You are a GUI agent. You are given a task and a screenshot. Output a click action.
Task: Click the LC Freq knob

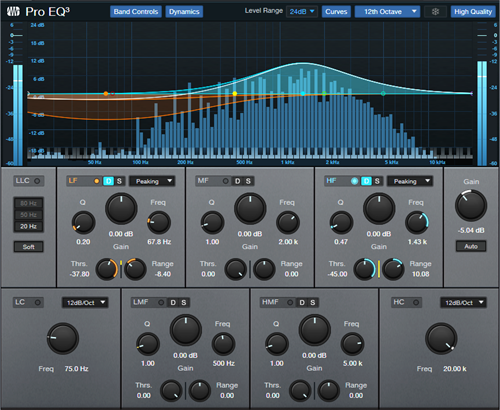pos(62,338)
